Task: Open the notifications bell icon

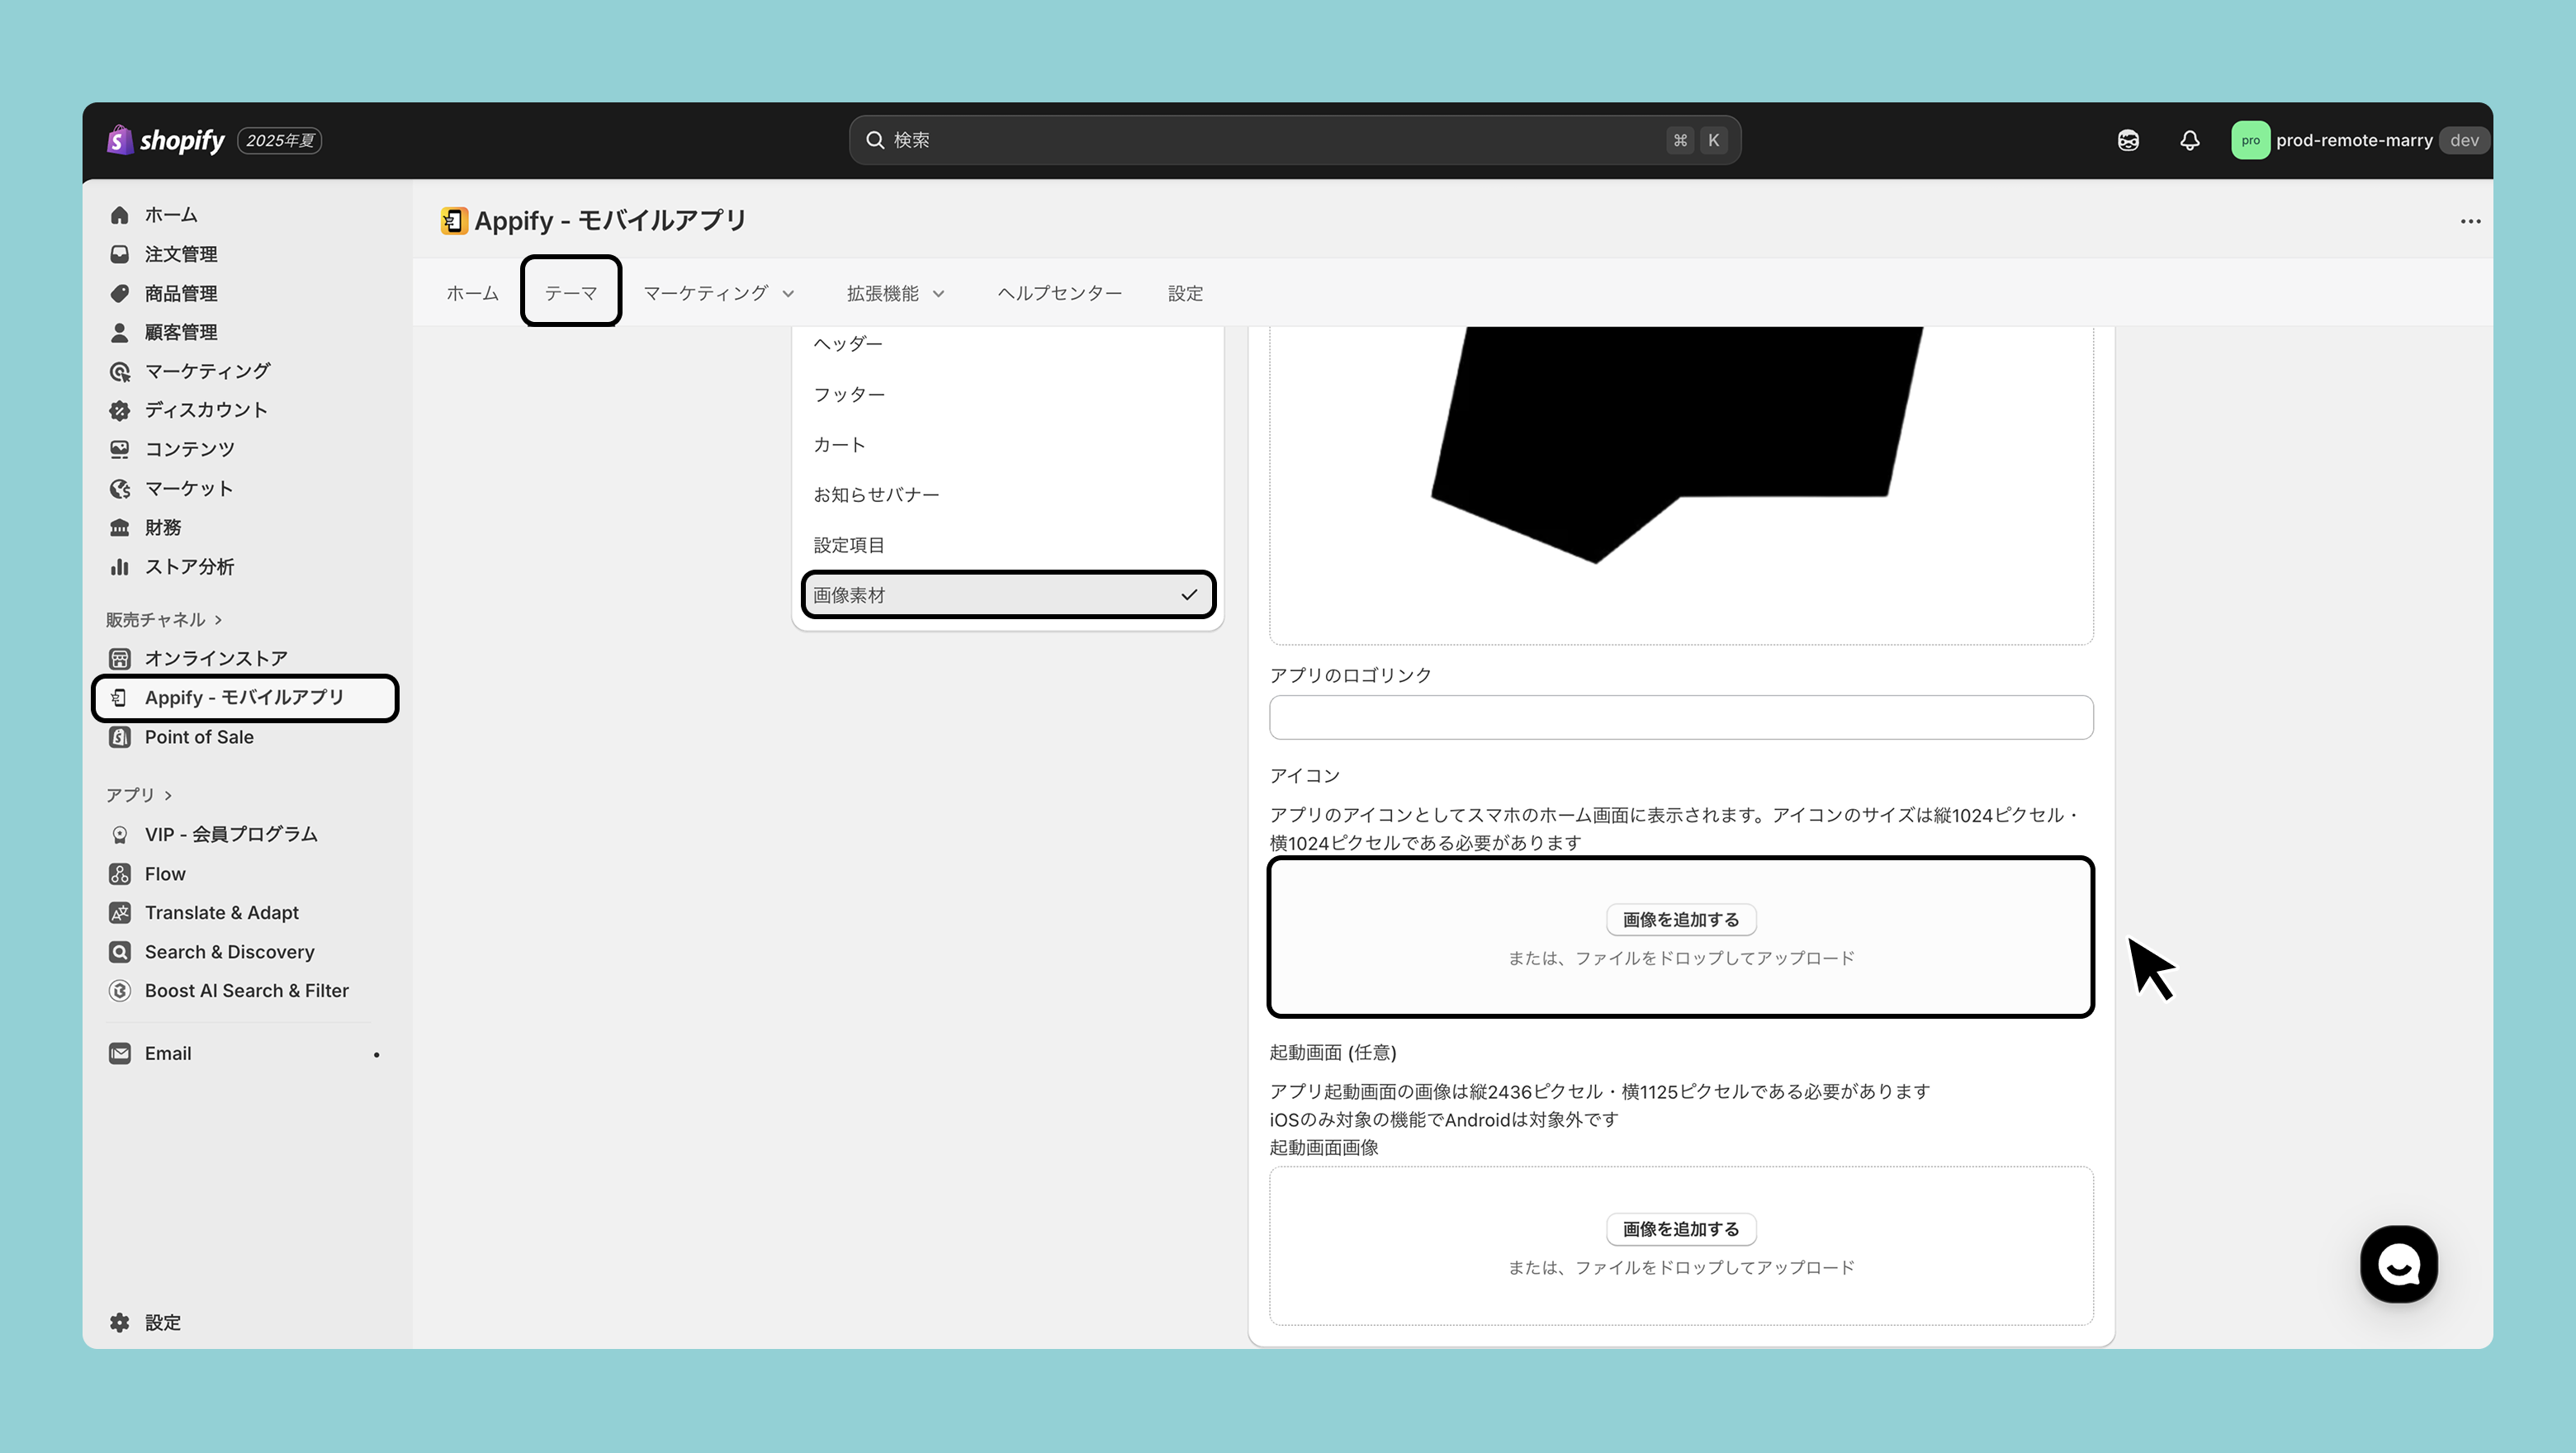Action: tap(2189, 140)
